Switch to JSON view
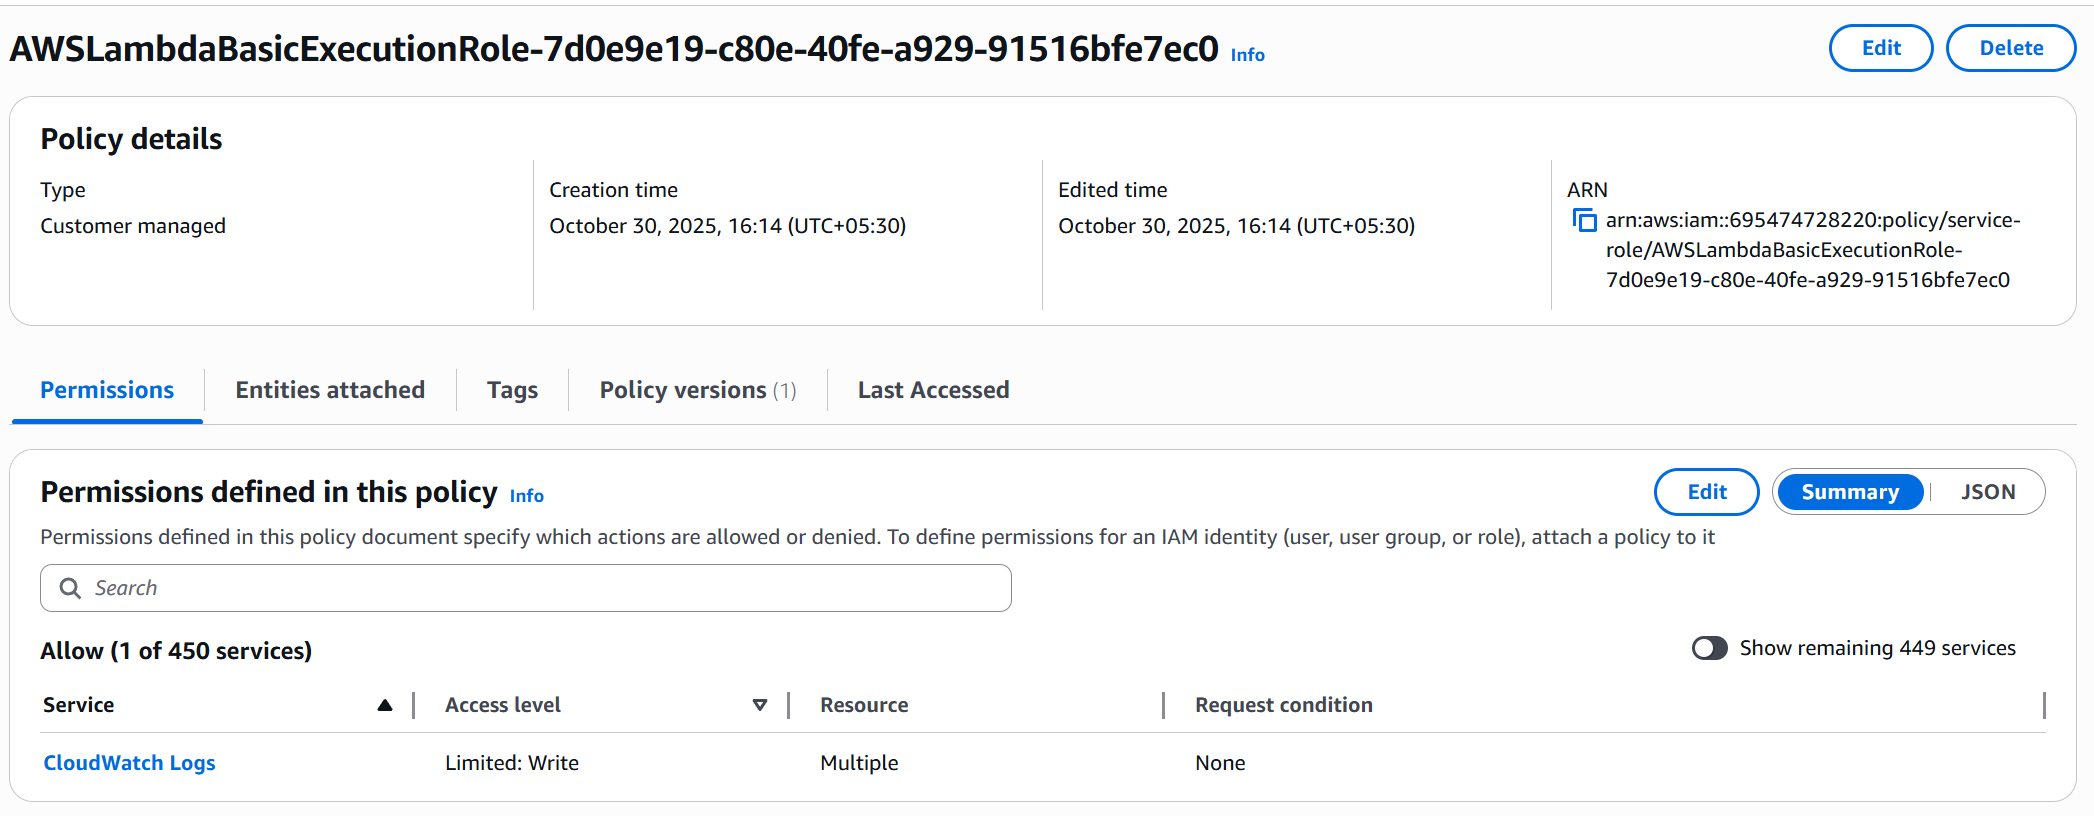Image resolution: width=2094 pixels, height=816 pixels. click(x=1987, y=492)
